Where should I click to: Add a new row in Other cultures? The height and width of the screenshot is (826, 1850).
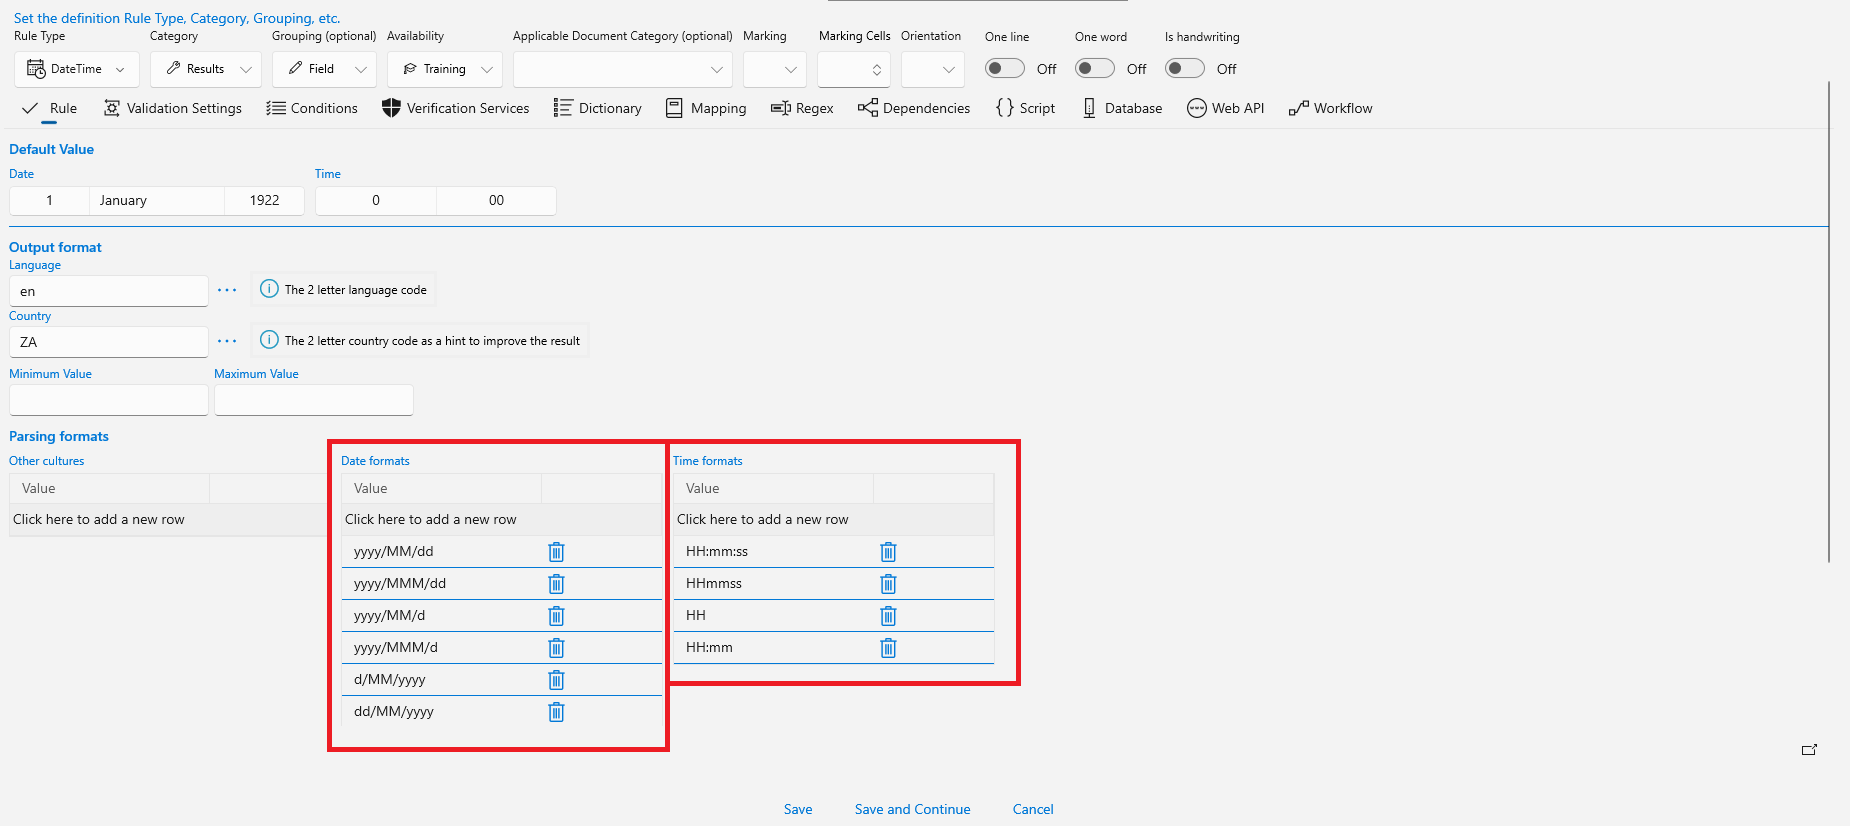coord(169,520)
